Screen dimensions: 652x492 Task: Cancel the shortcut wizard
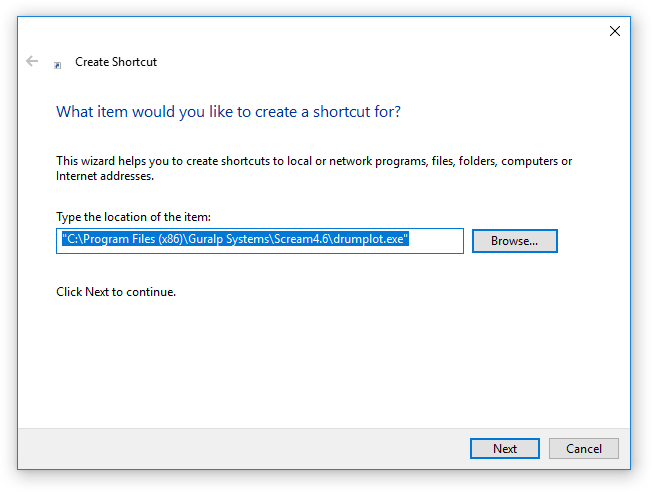click(583, 448)
